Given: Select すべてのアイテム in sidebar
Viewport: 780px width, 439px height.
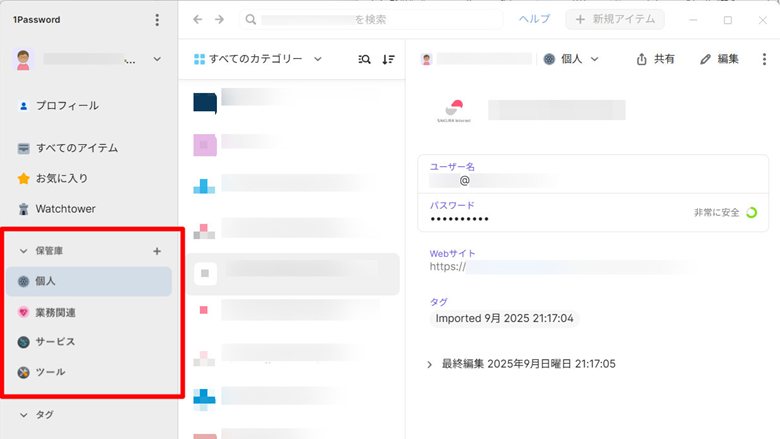Looking at the screenshot, I should 76,148.
